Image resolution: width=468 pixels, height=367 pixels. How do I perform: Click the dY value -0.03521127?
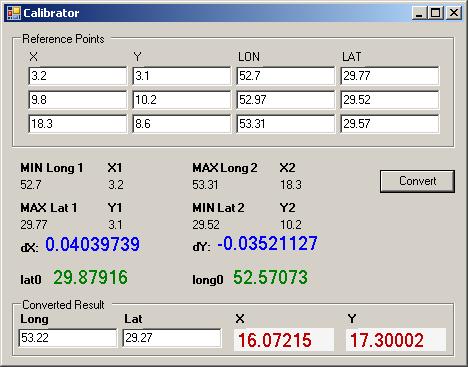(x=267, y=243)
